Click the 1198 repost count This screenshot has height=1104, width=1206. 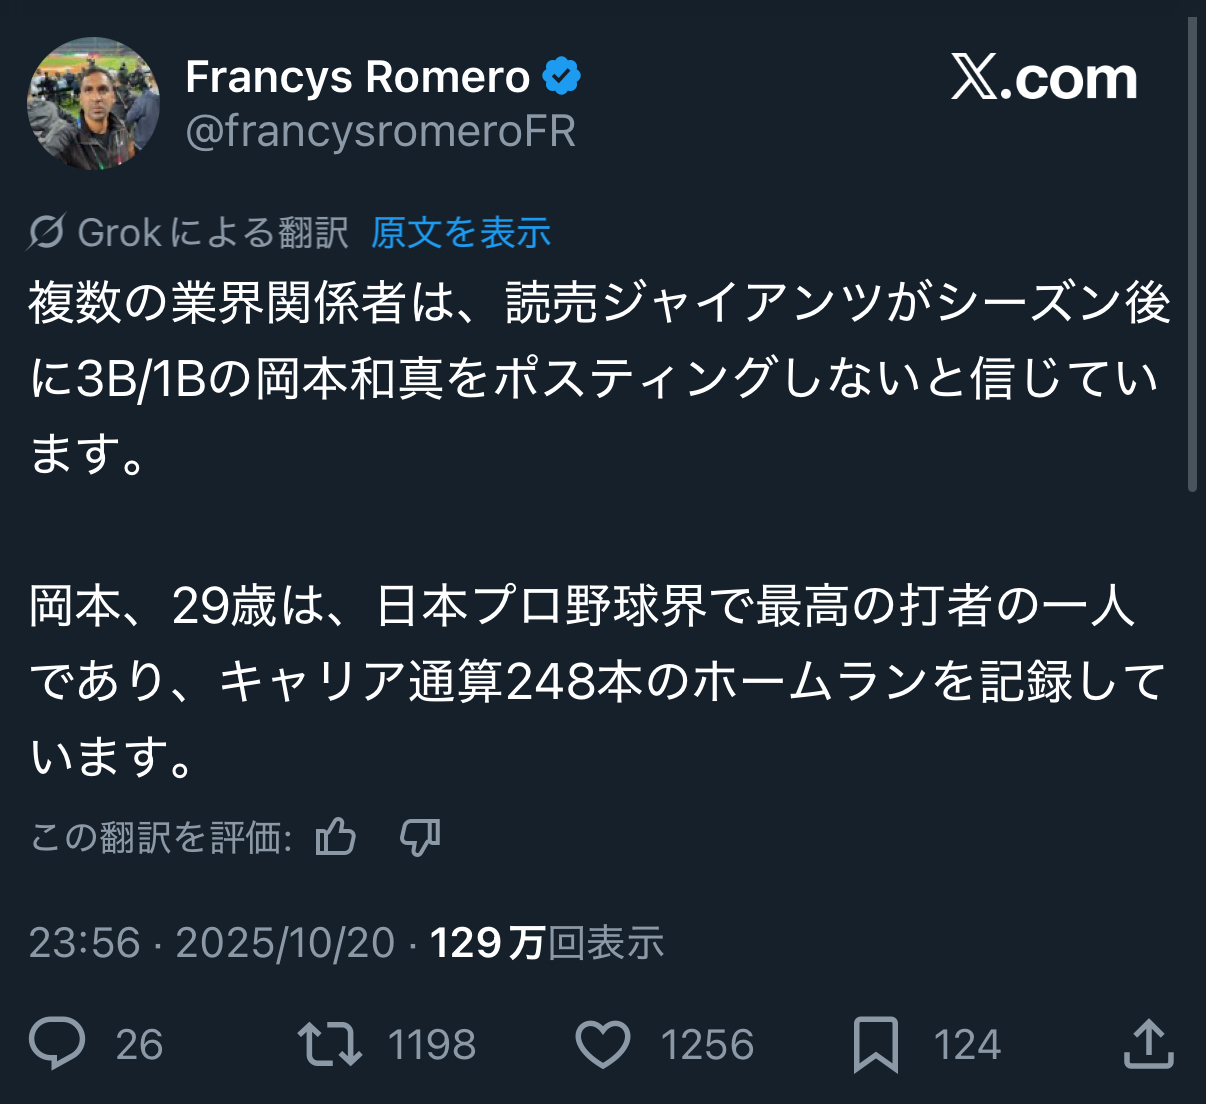click(431, 1045)
